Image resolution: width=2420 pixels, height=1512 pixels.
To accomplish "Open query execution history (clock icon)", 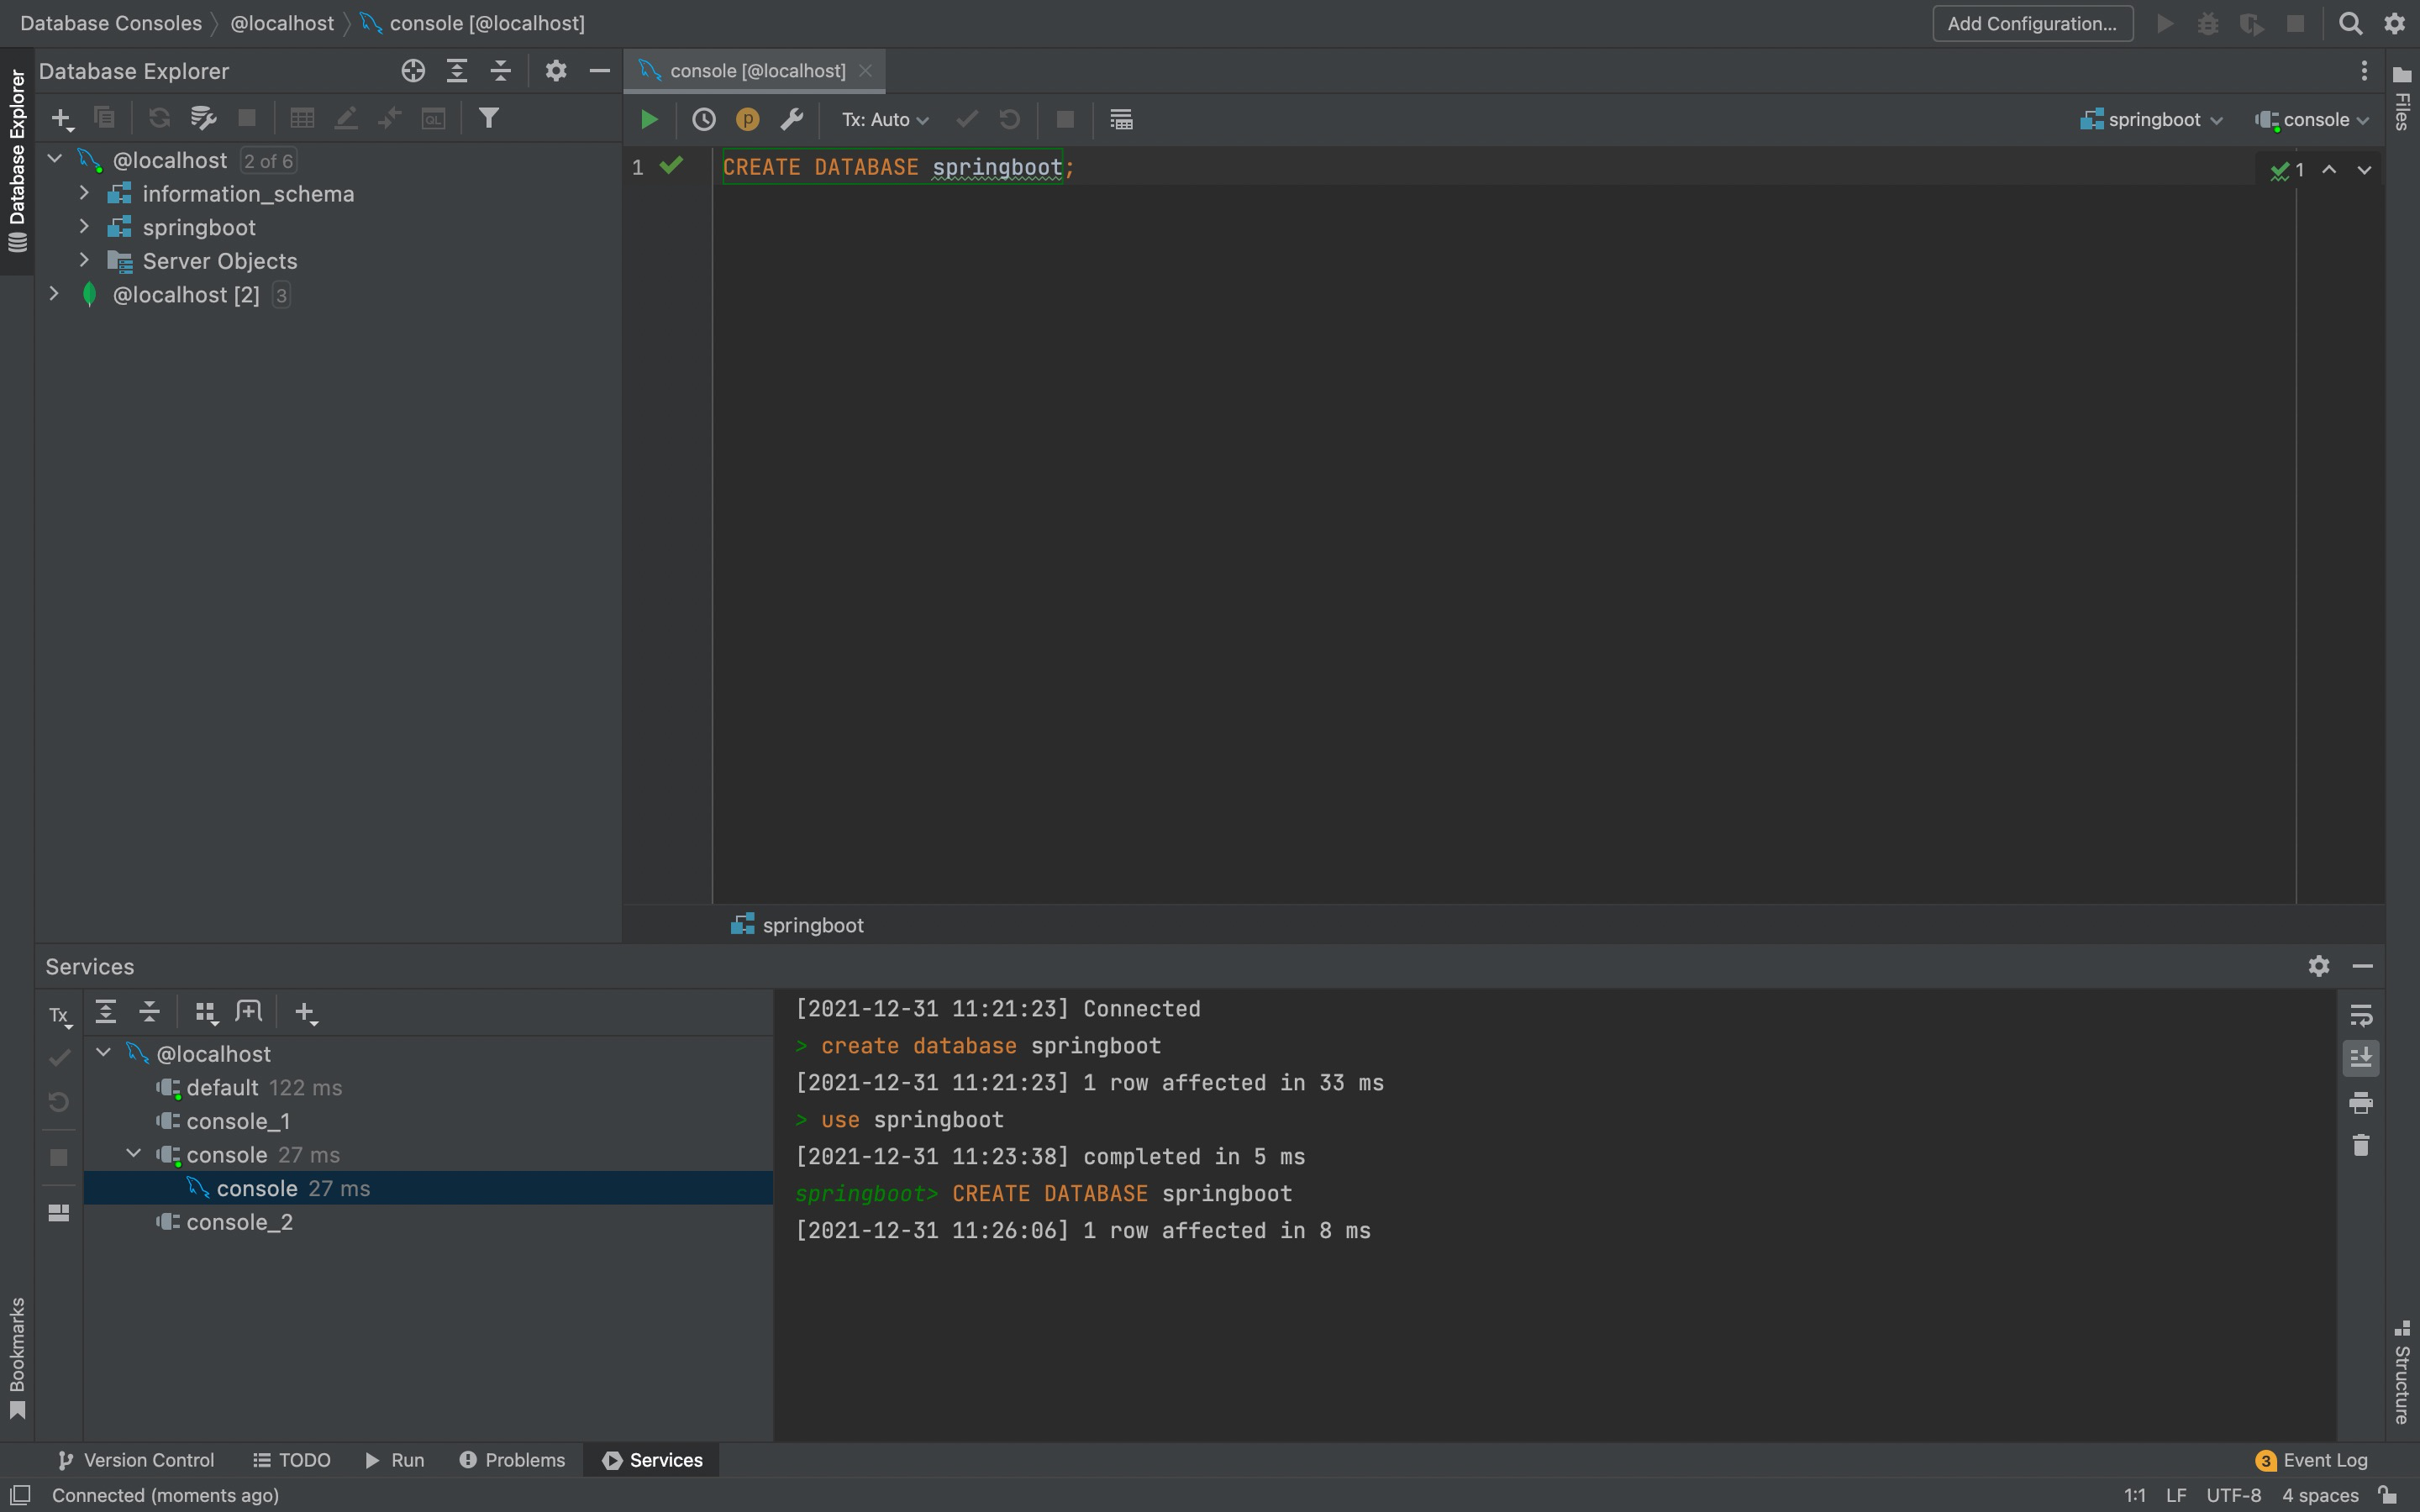I will (x=705, y=119).
